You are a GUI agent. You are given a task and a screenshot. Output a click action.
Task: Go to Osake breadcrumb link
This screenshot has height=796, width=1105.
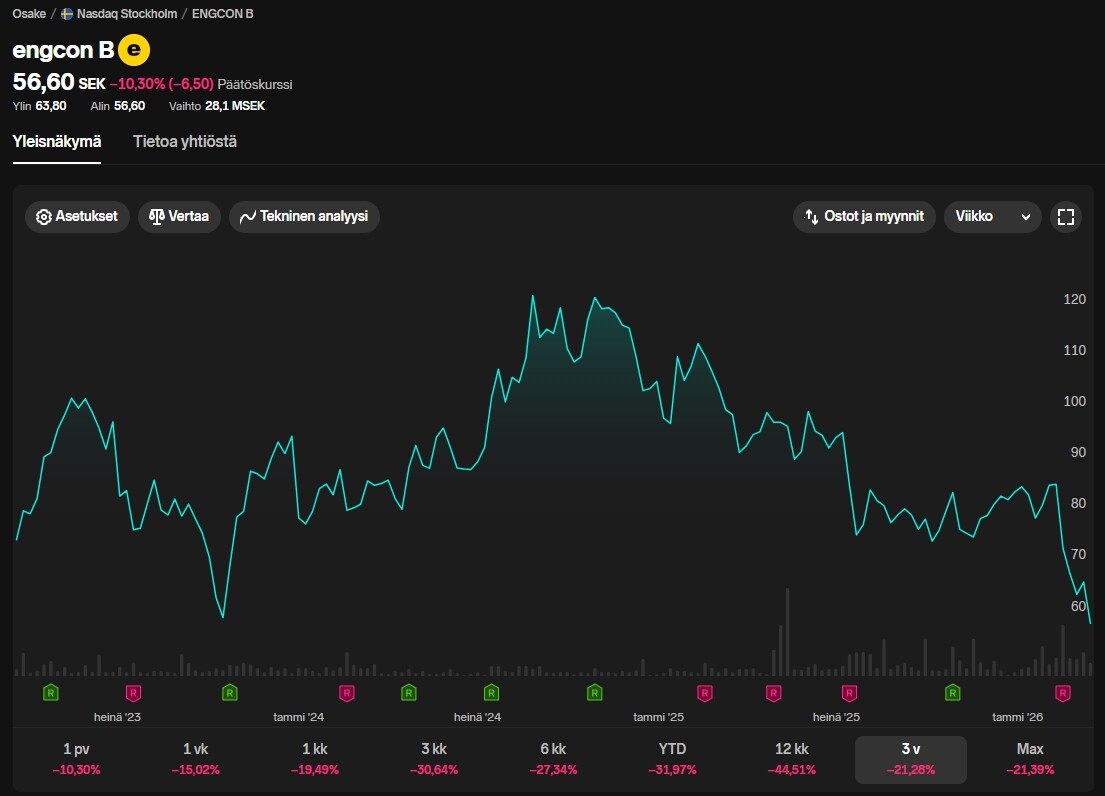[x=29, y=14]
